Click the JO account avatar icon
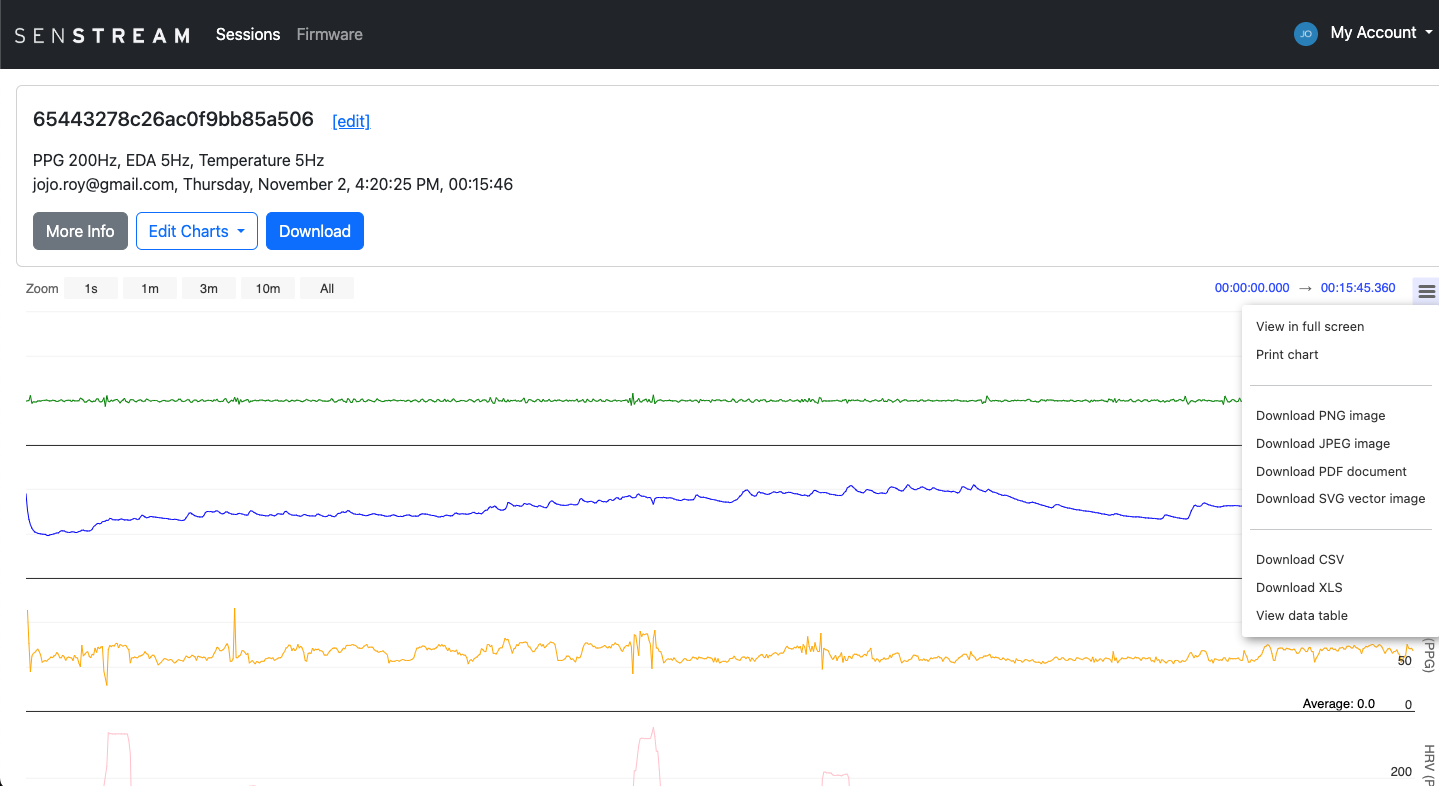The width and height of the screenshot is (1439, 786). pyautogui.click(x=1305, y=34)
